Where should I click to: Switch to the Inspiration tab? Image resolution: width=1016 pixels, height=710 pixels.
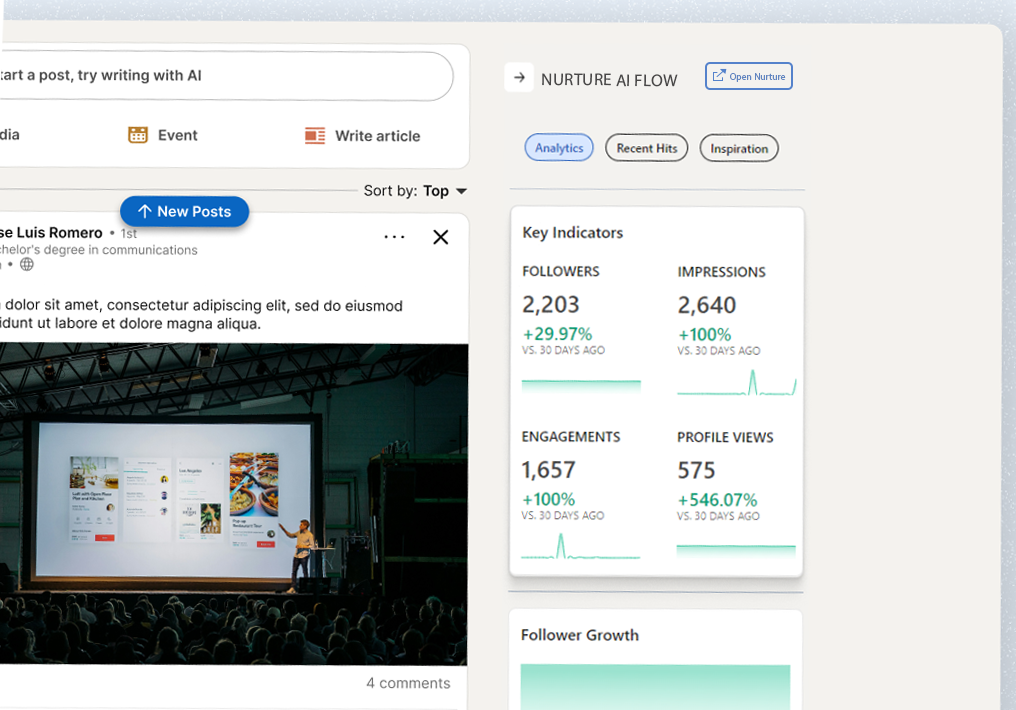click(x=738, y=148)
